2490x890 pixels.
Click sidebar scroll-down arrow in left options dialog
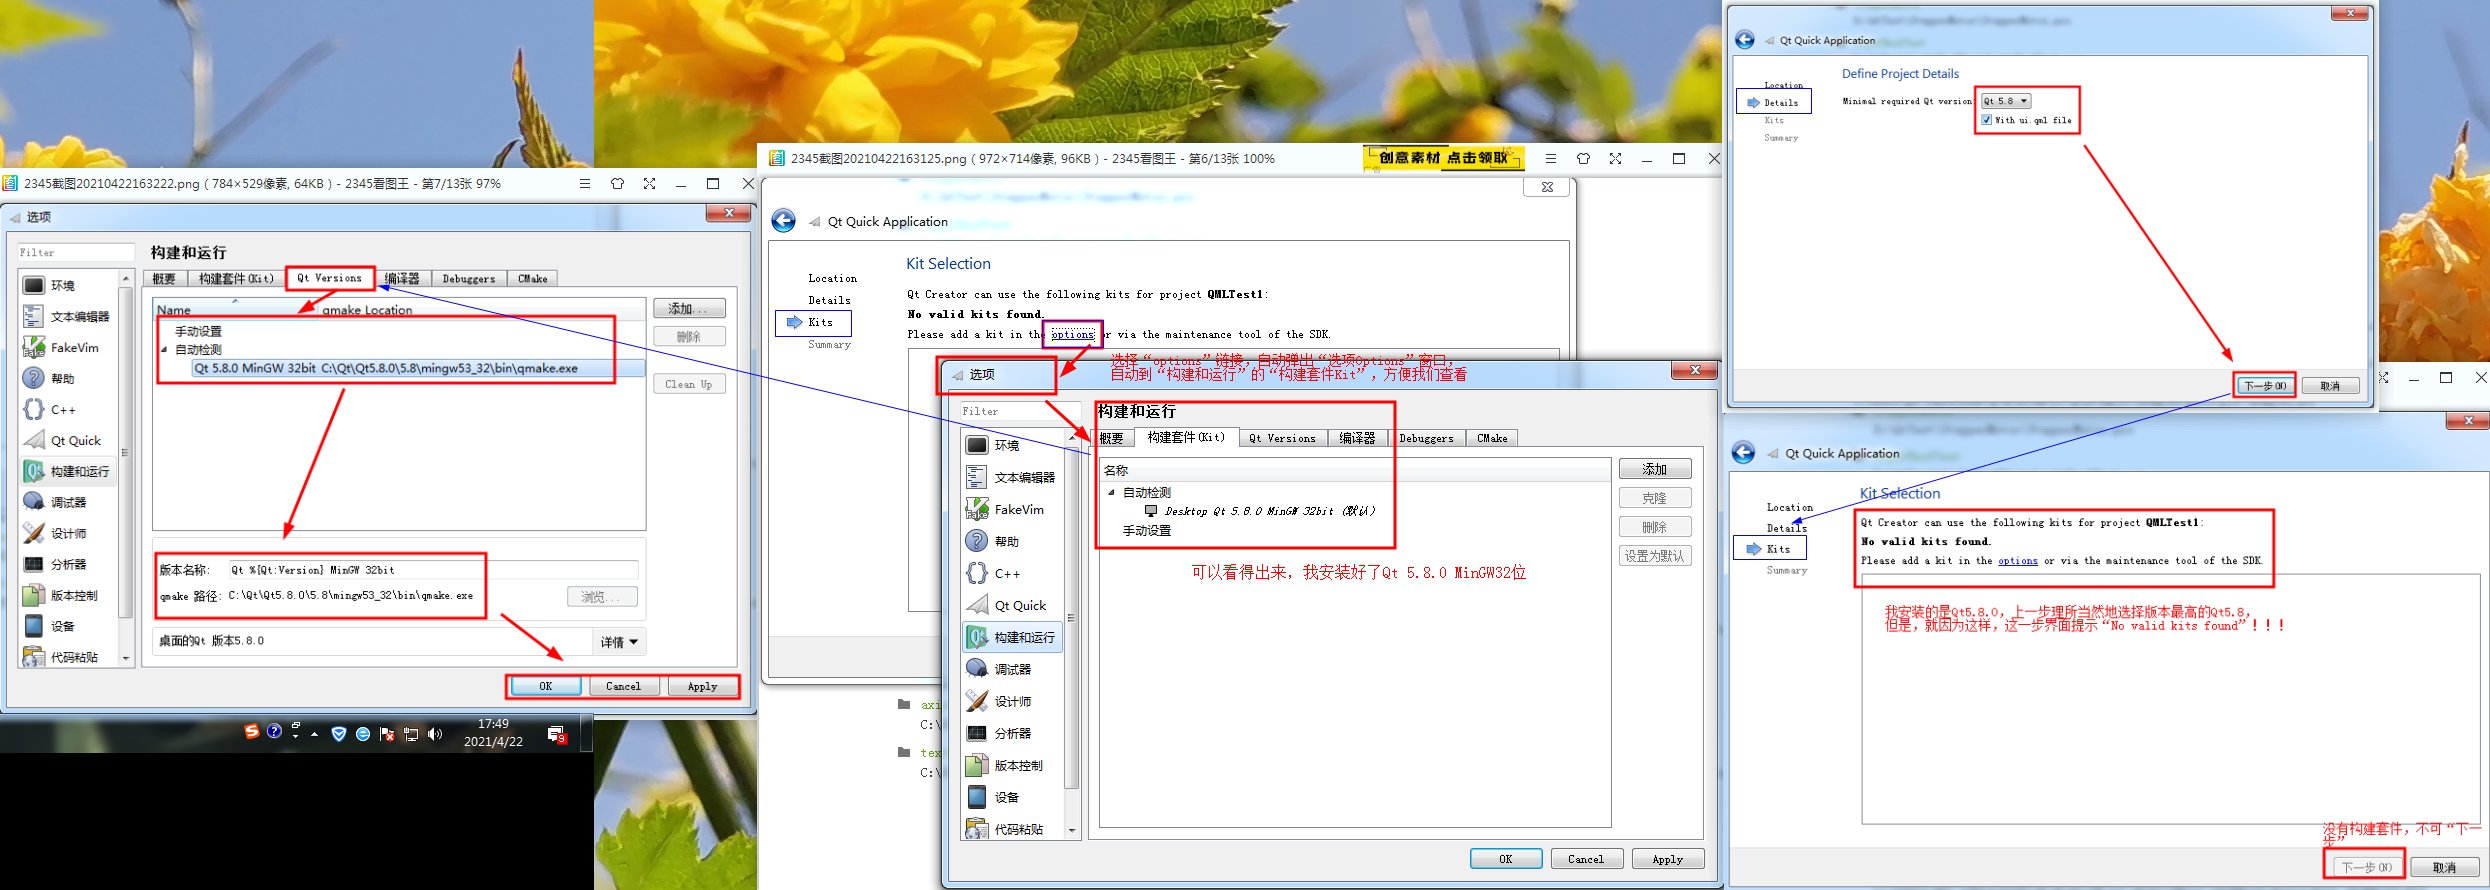point(126,658)
